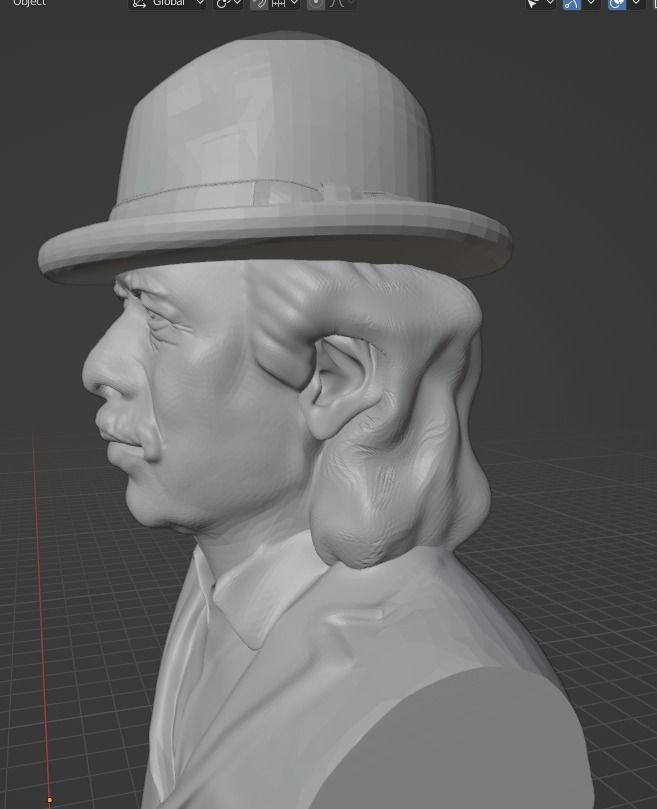
Task: Open the snapping options dropdown
Action: tap(284, 4)
